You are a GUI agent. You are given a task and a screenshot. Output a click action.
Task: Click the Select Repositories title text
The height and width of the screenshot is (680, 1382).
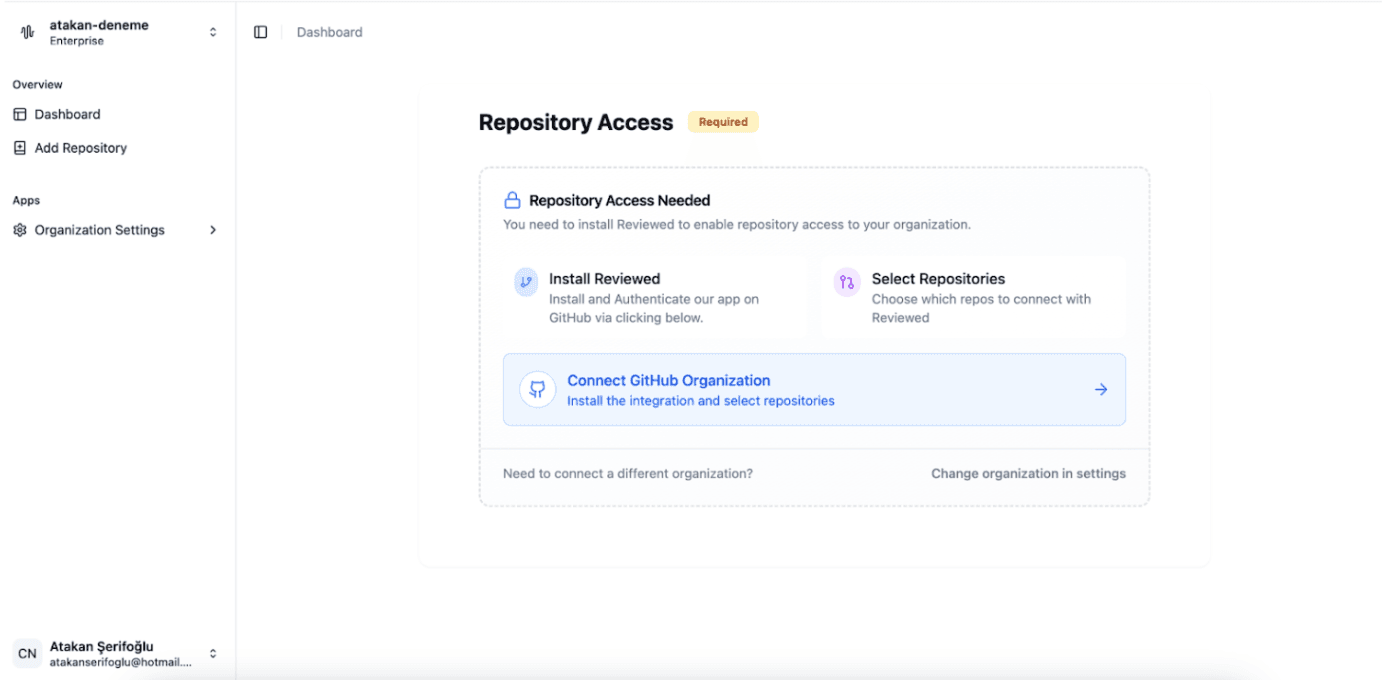[x=938, y=279]
